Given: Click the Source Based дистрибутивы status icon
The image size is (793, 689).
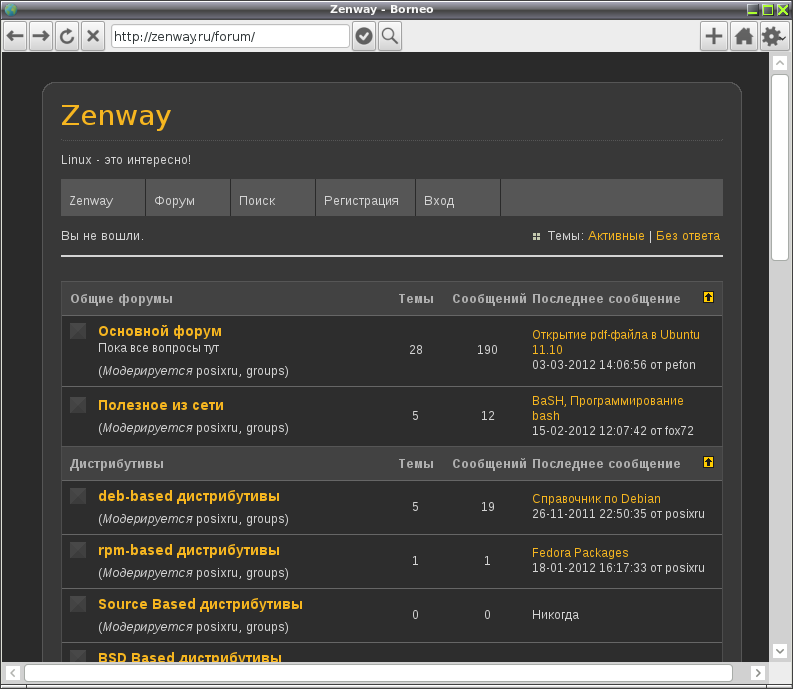Looking at the screenshot, I should 78,604.
